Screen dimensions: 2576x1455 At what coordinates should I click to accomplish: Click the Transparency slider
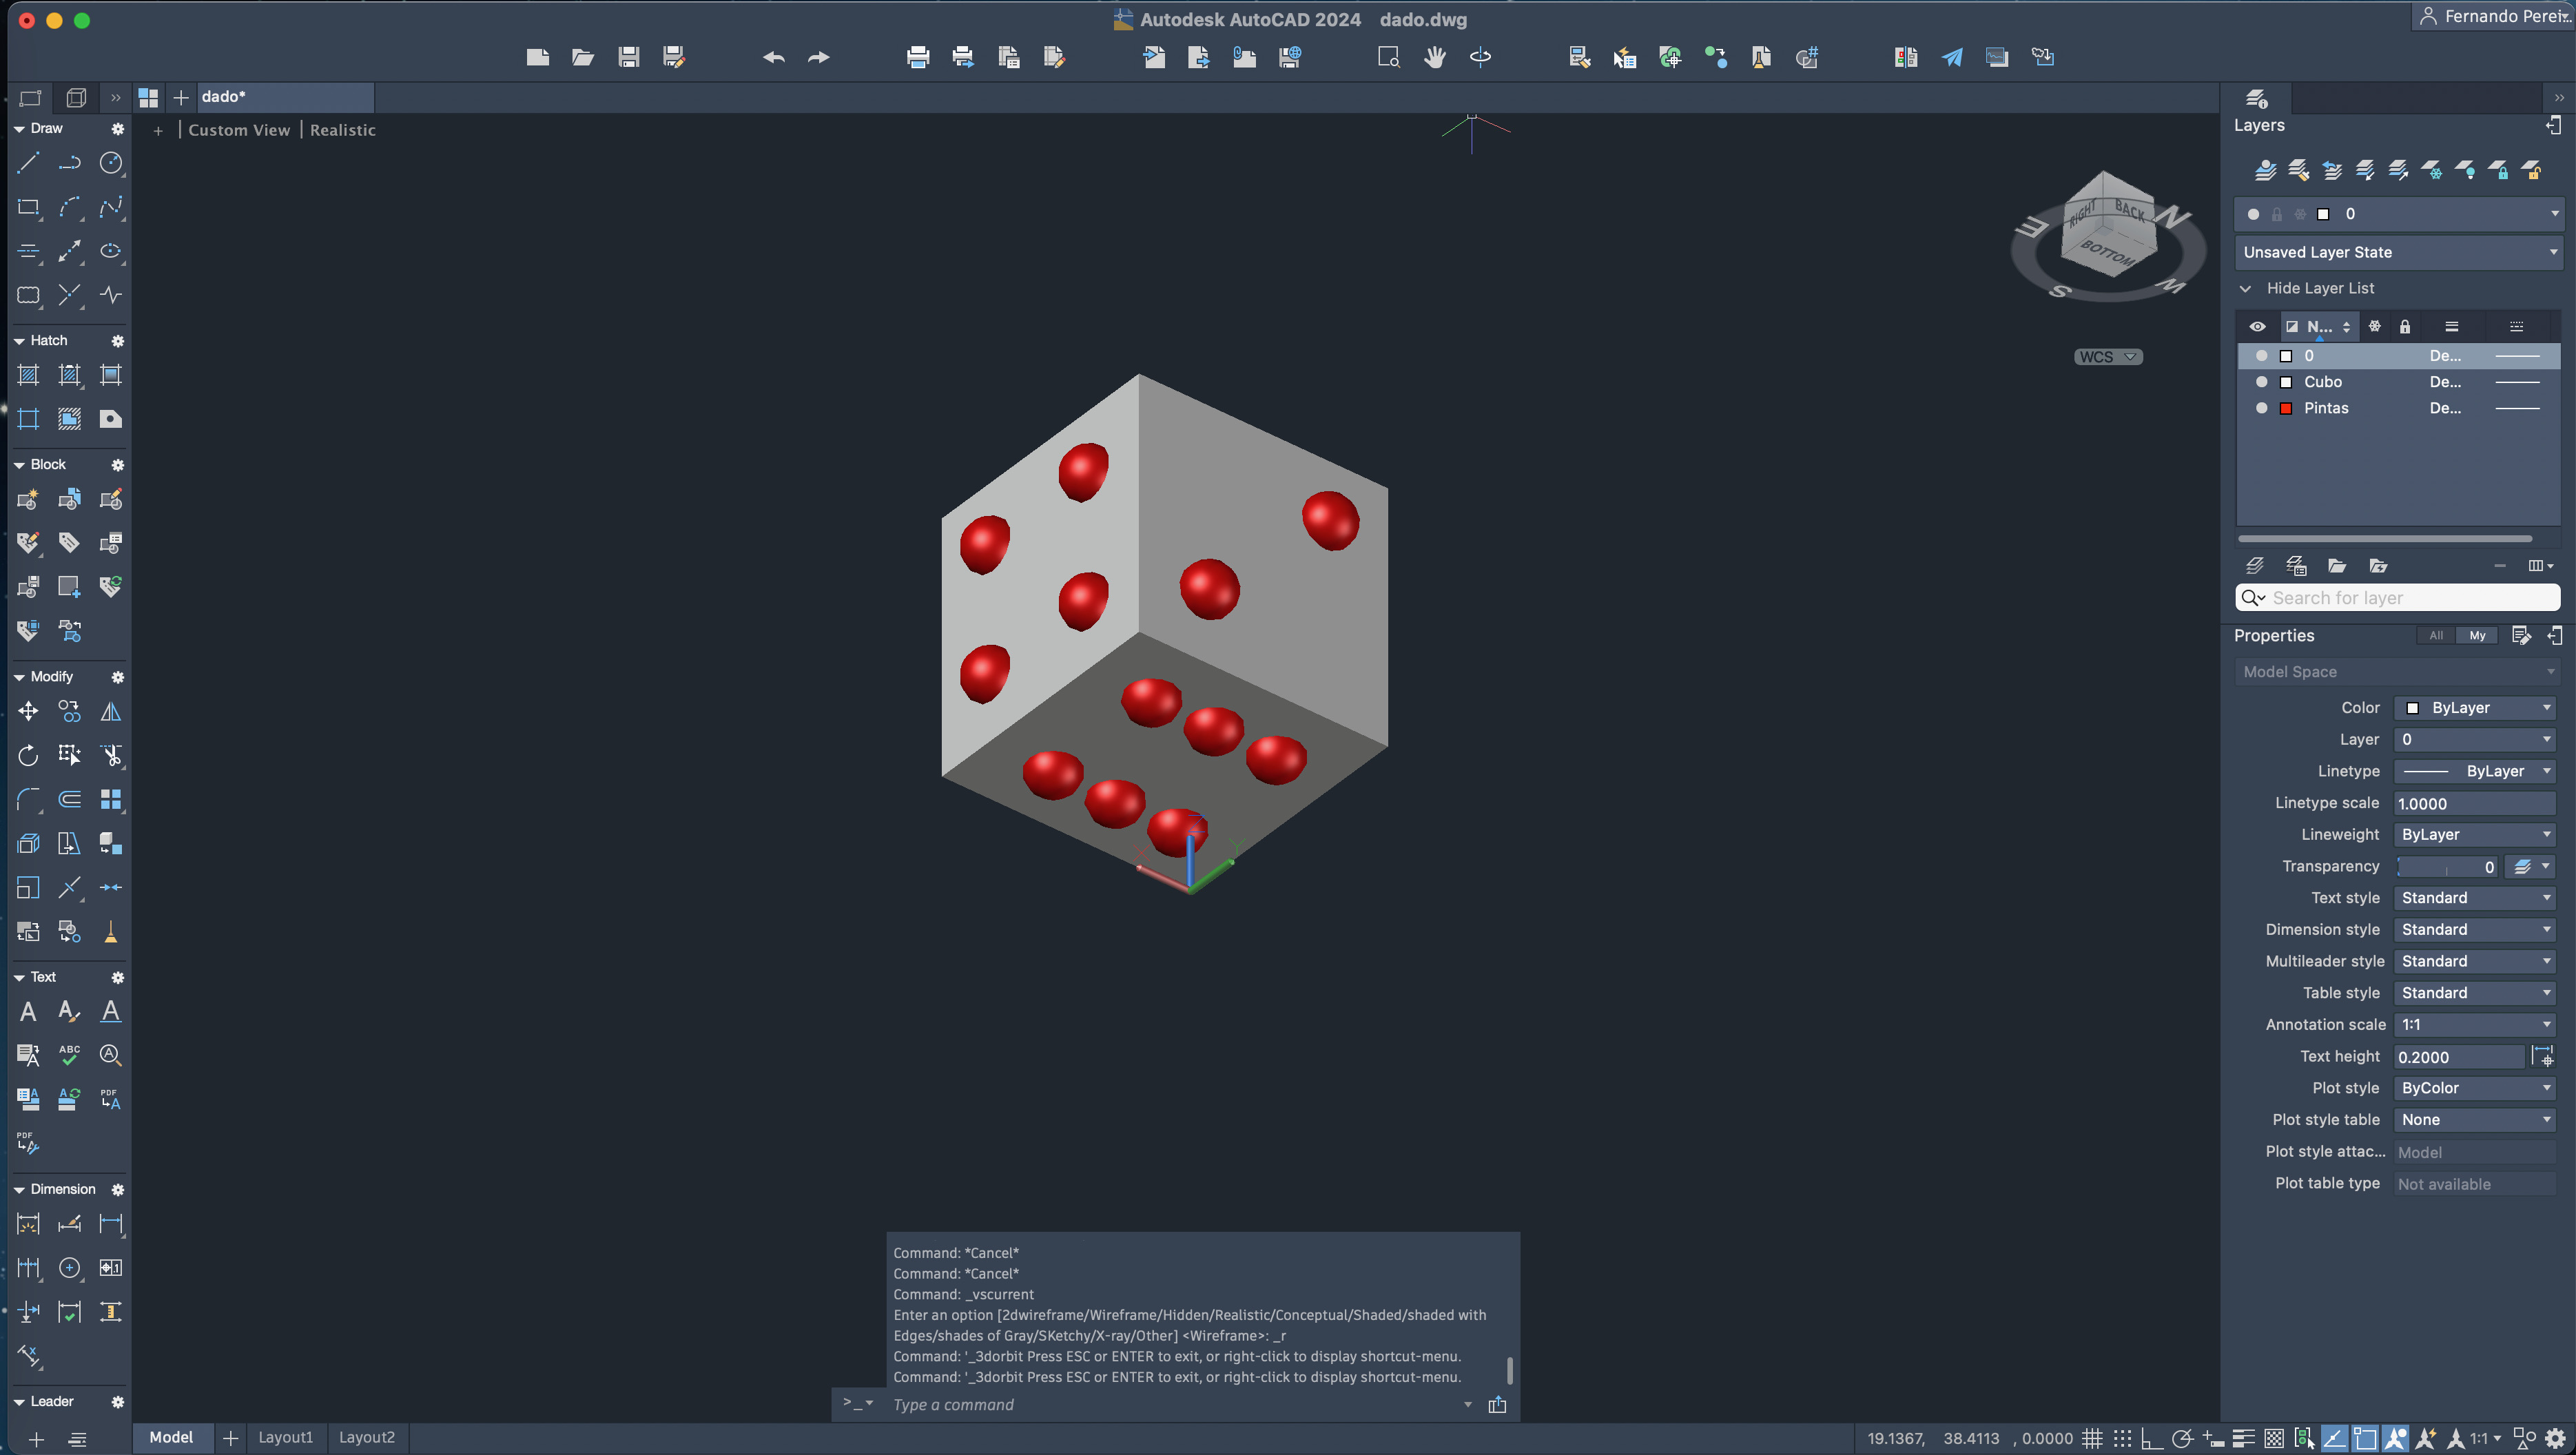tap(2447, 867)
